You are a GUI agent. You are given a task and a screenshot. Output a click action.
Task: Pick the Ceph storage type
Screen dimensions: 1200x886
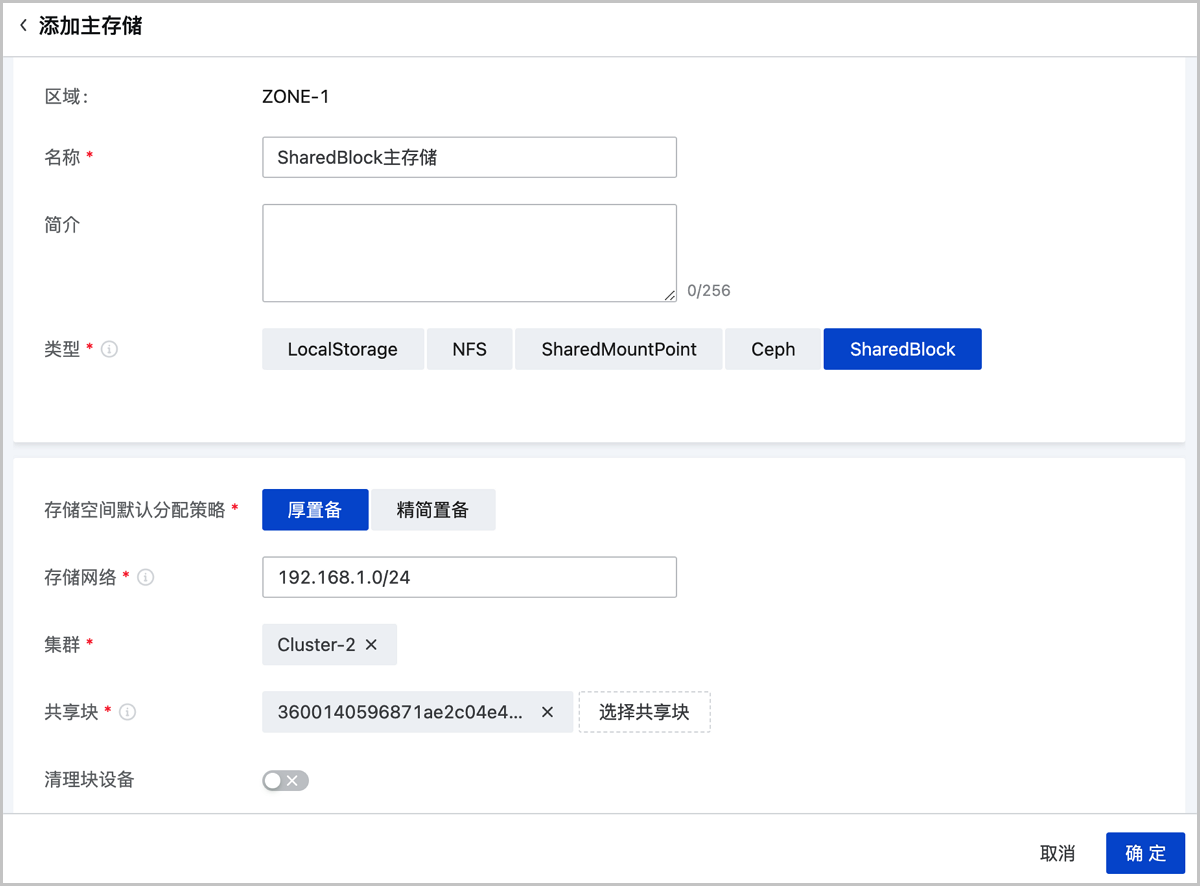click(x=773, y=349)
